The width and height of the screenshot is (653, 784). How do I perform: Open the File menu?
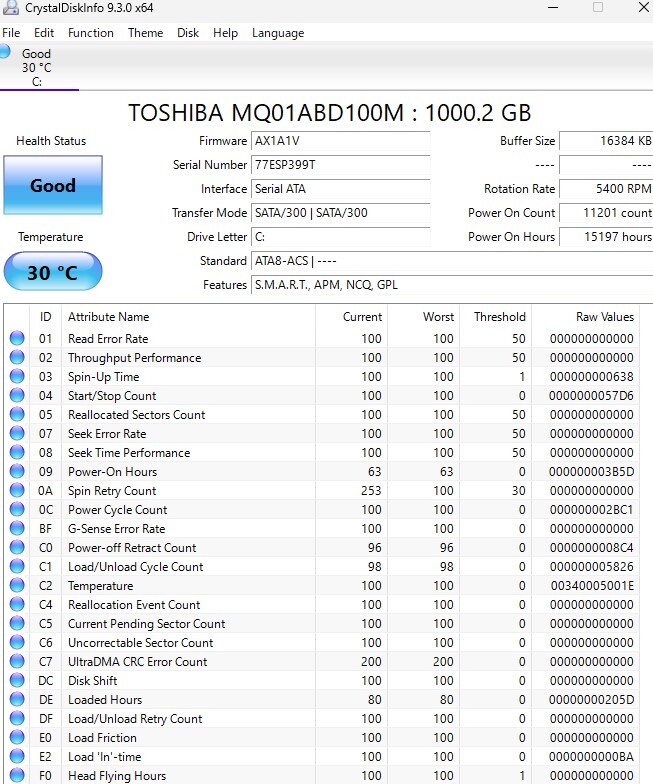click(x=11, y=33)
